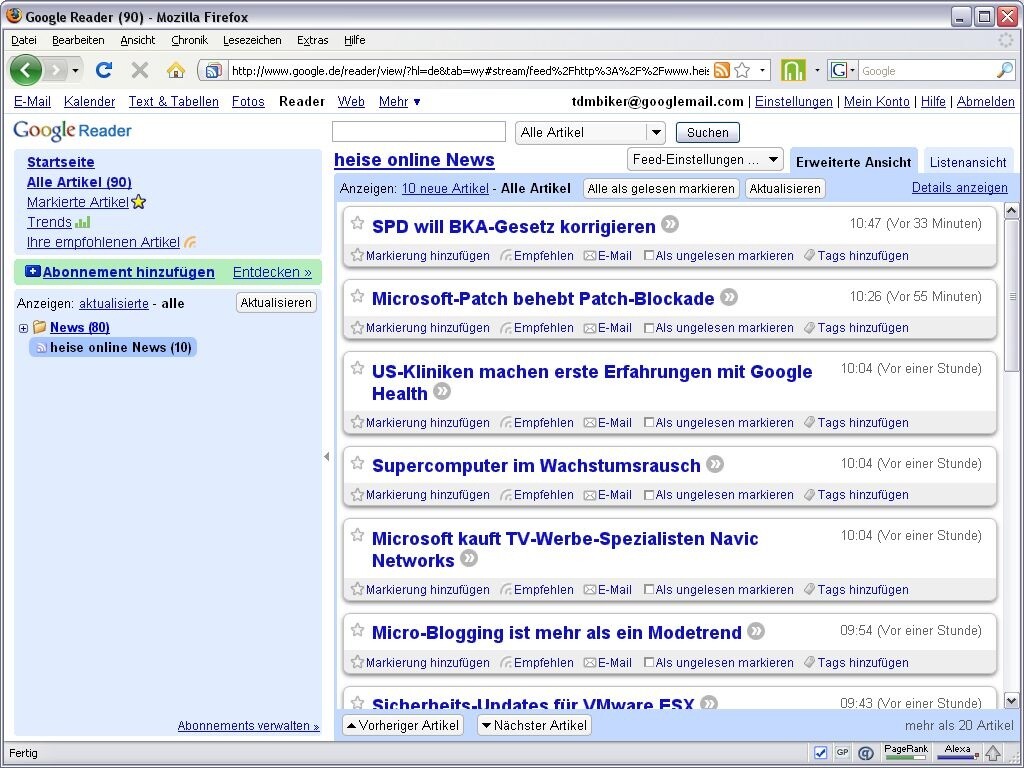The image size is (1024, 768).
Task: Click 'Markierung hinzufügen' star for Micro-Blogging article
Action: pos(357,662)
